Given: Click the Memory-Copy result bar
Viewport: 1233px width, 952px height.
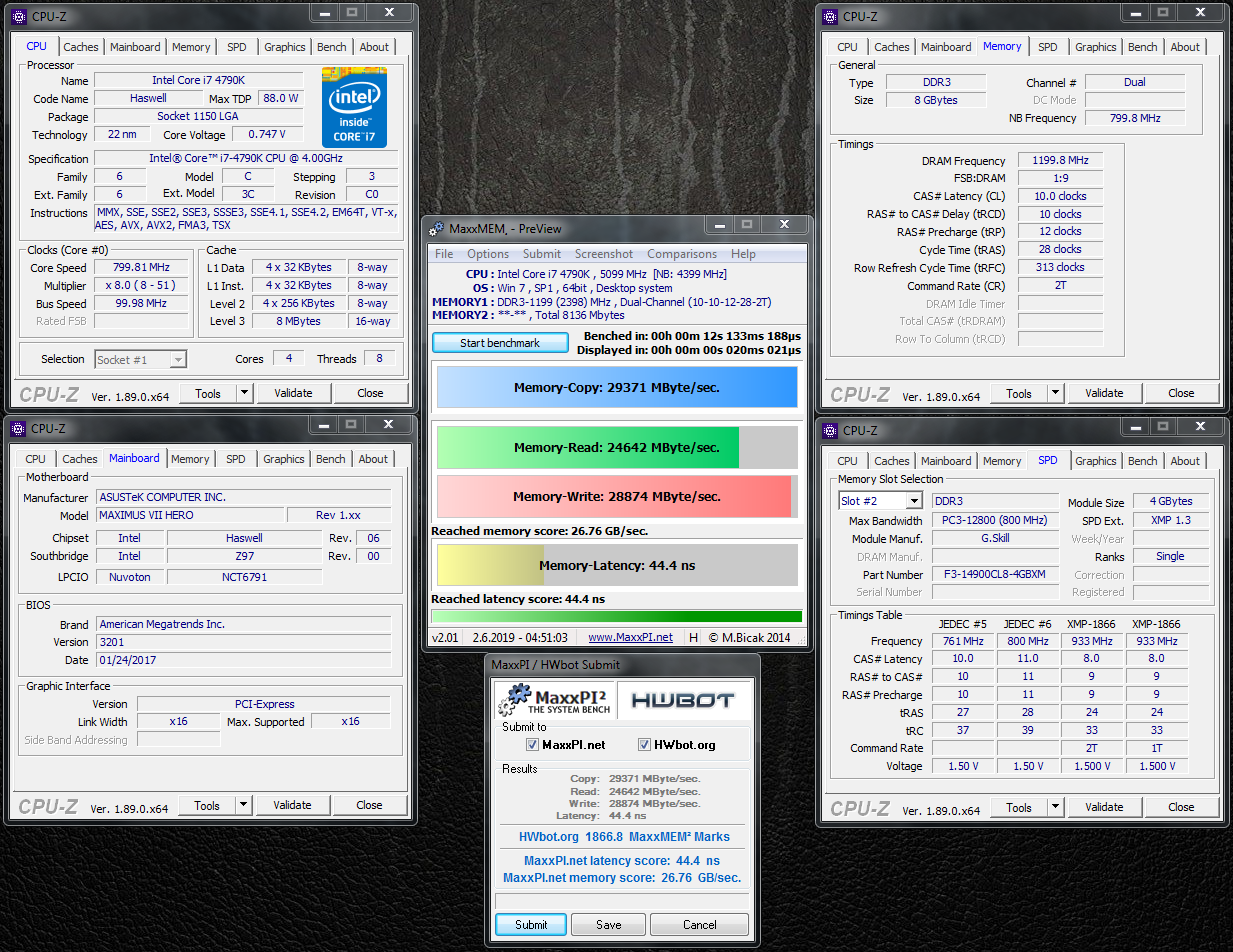Looking at the screenshot, I should 617,387.
